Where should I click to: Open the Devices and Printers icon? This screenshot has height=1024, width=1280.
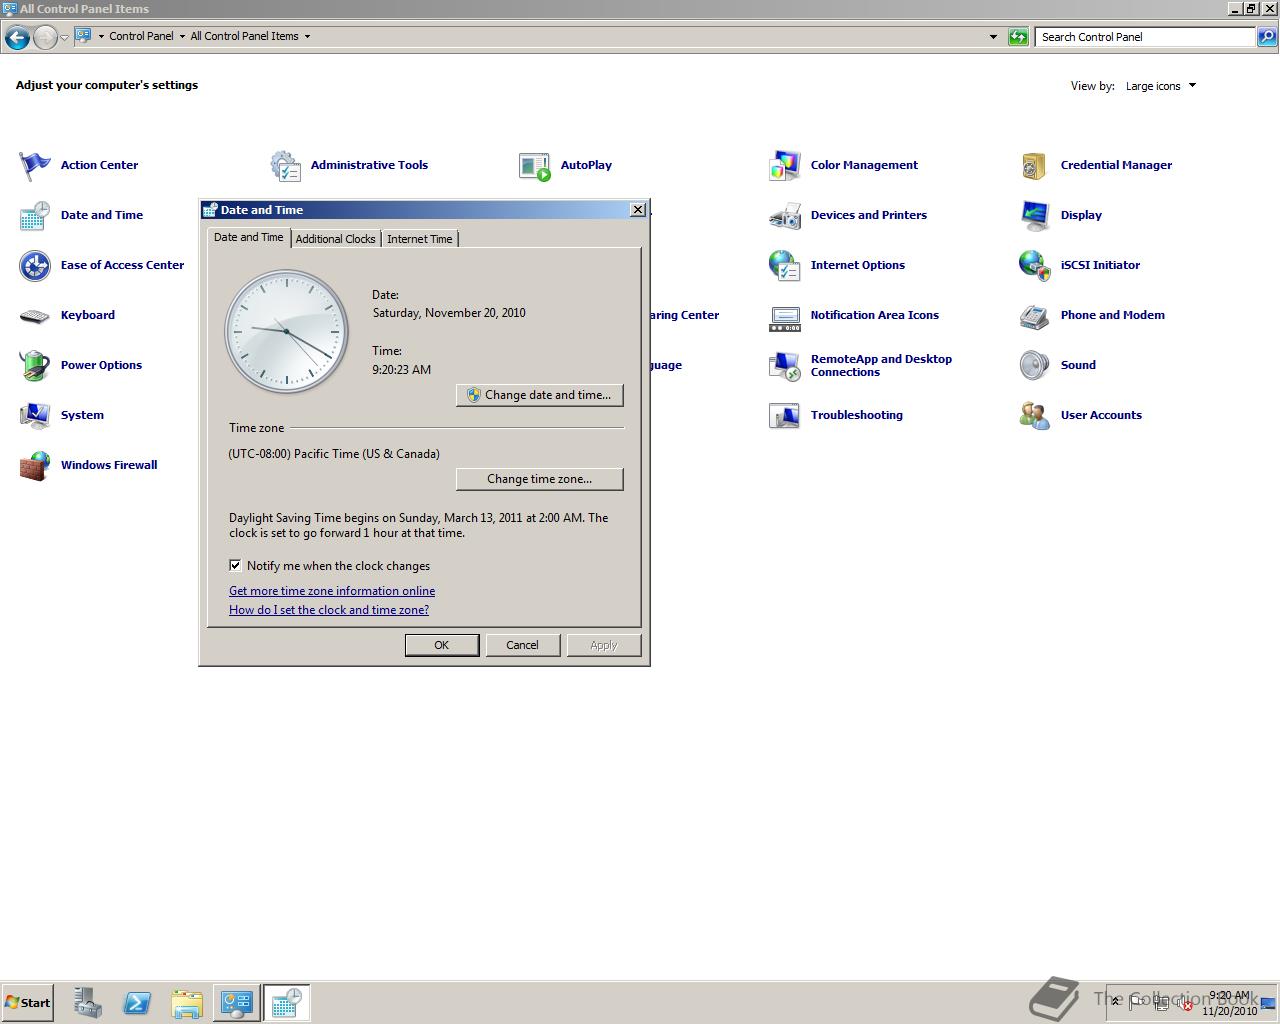pos(785,215)
